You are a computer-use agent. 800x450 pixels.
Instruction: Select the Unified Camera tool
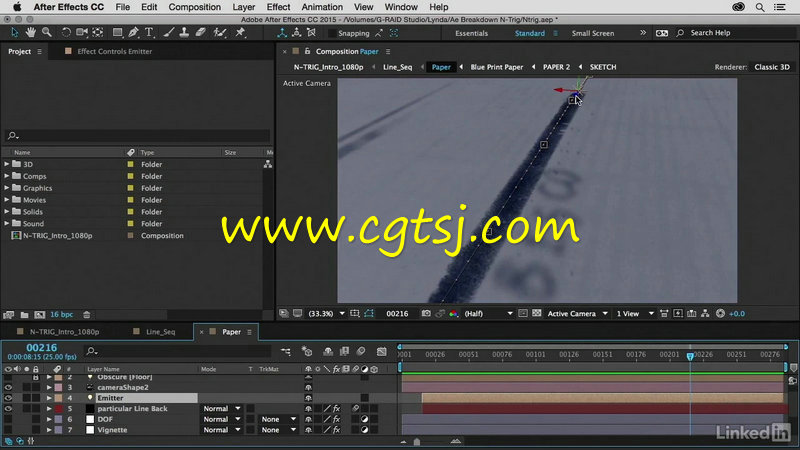[x=82, y=33]
